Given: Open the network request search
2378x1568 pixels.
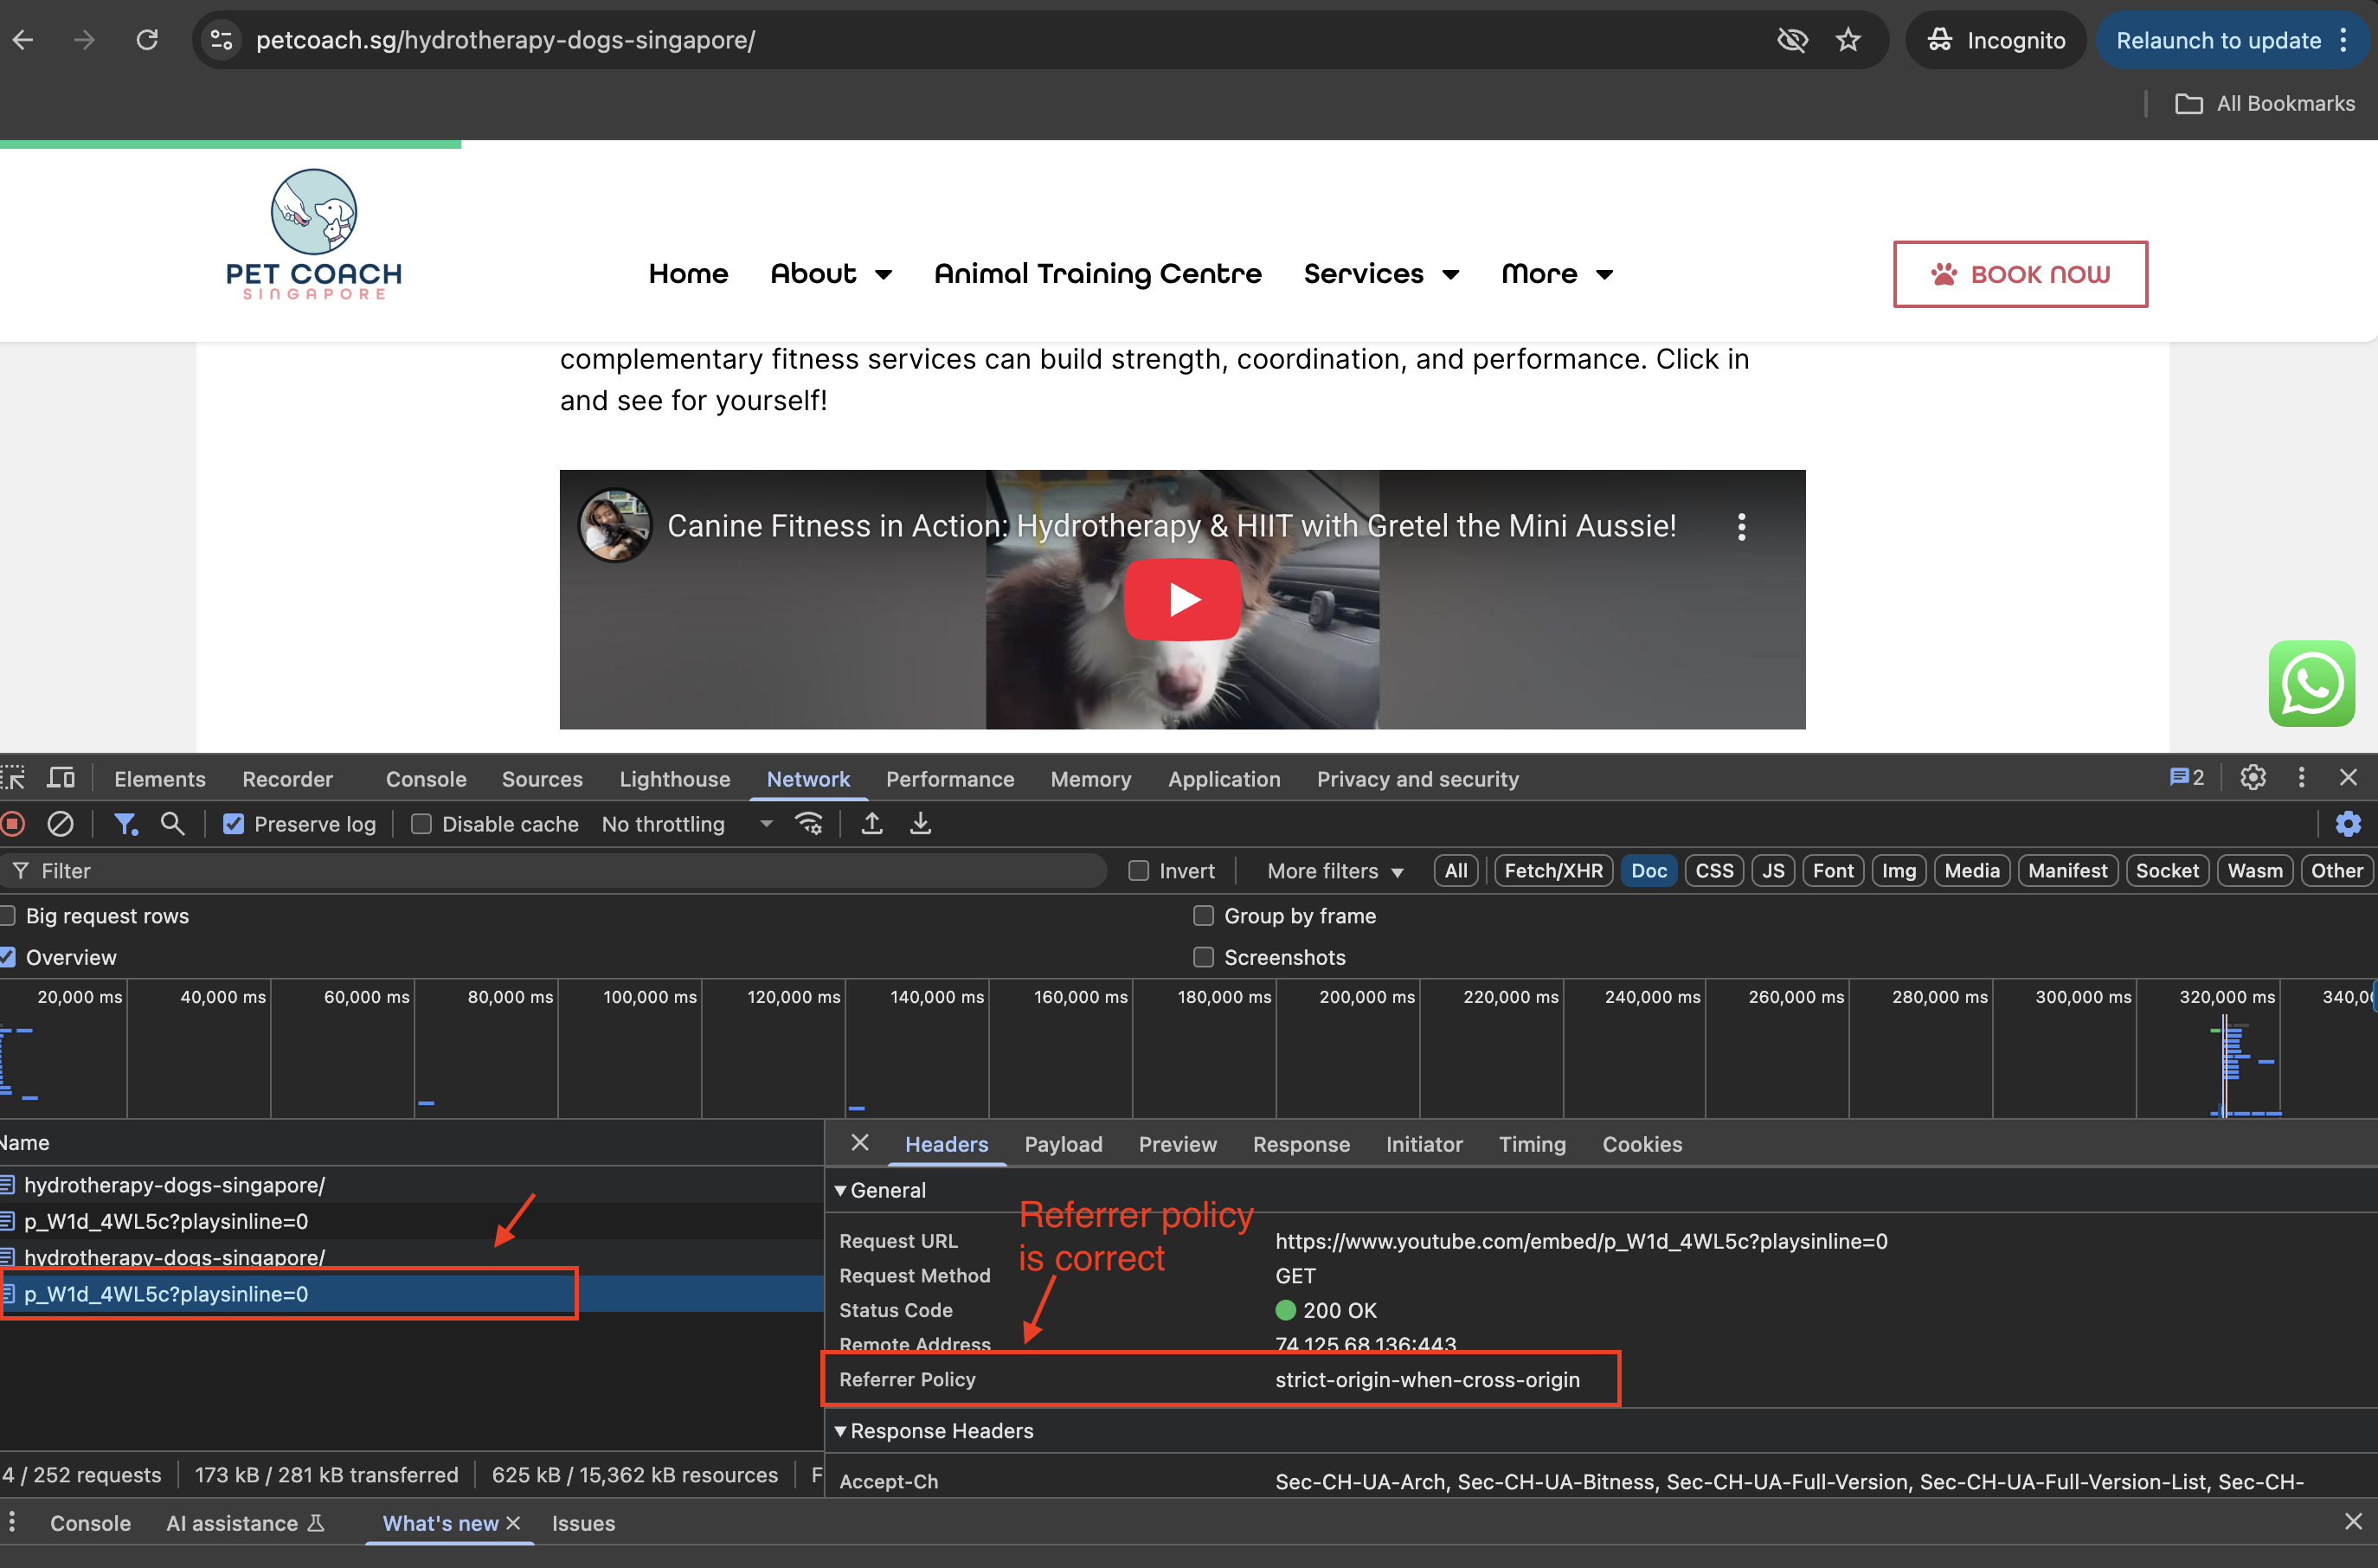Looking at the screenshot, I should click(x=172, y=823).
